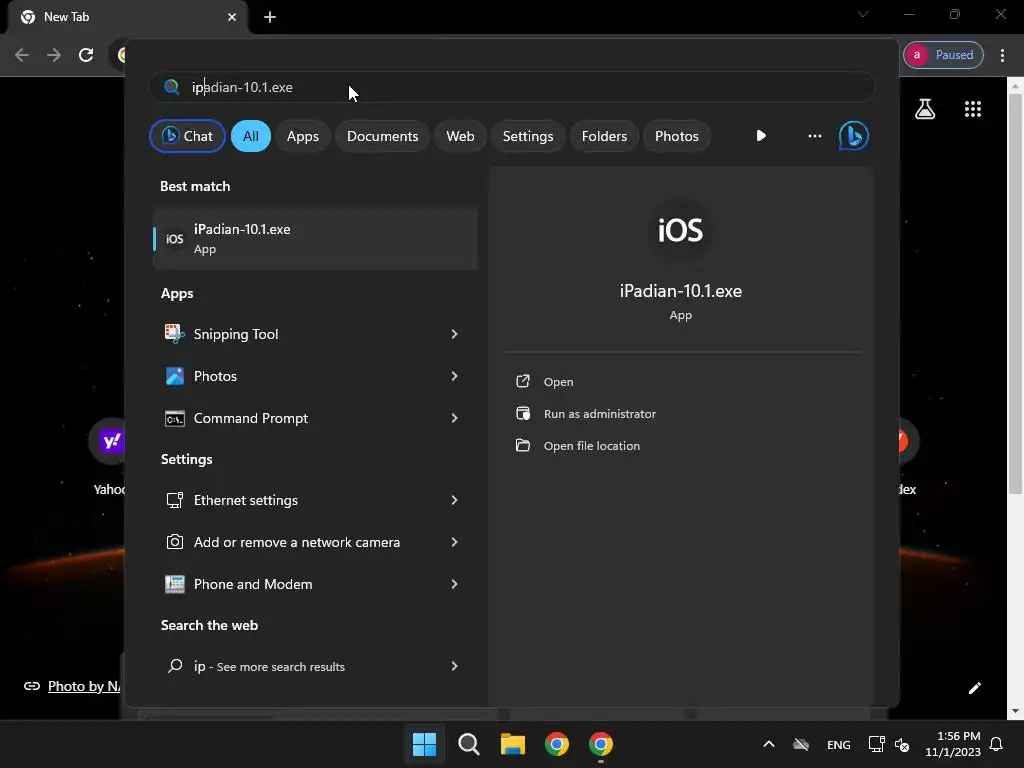Show hidden tray icons chevron
Screen dimensions: 1024x768
769,744
